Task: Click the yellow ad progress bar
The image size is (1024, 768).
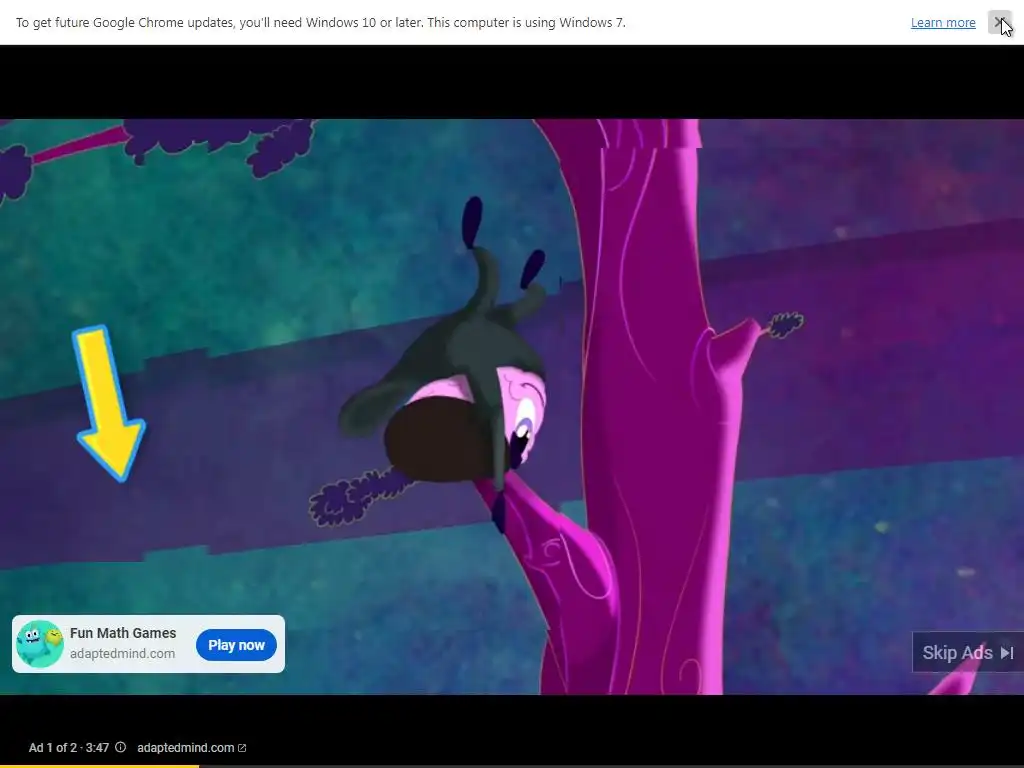Action: point(99,766)
